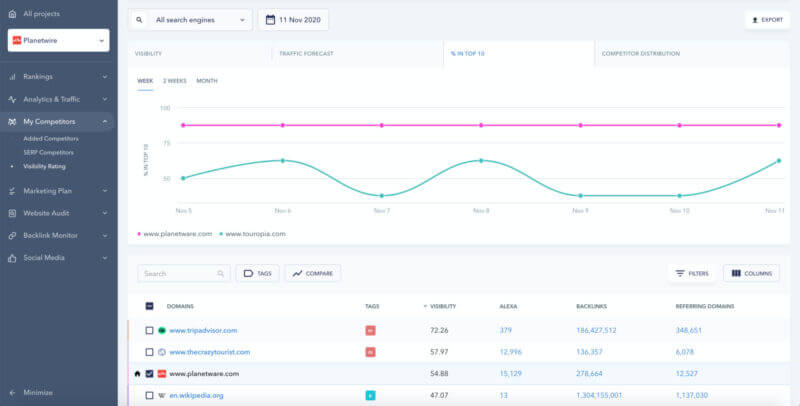The image size is (800, 406).
Task: Expand the Backlink Monitor chevron
Action: pyautogui.click(x=105, y=236)
